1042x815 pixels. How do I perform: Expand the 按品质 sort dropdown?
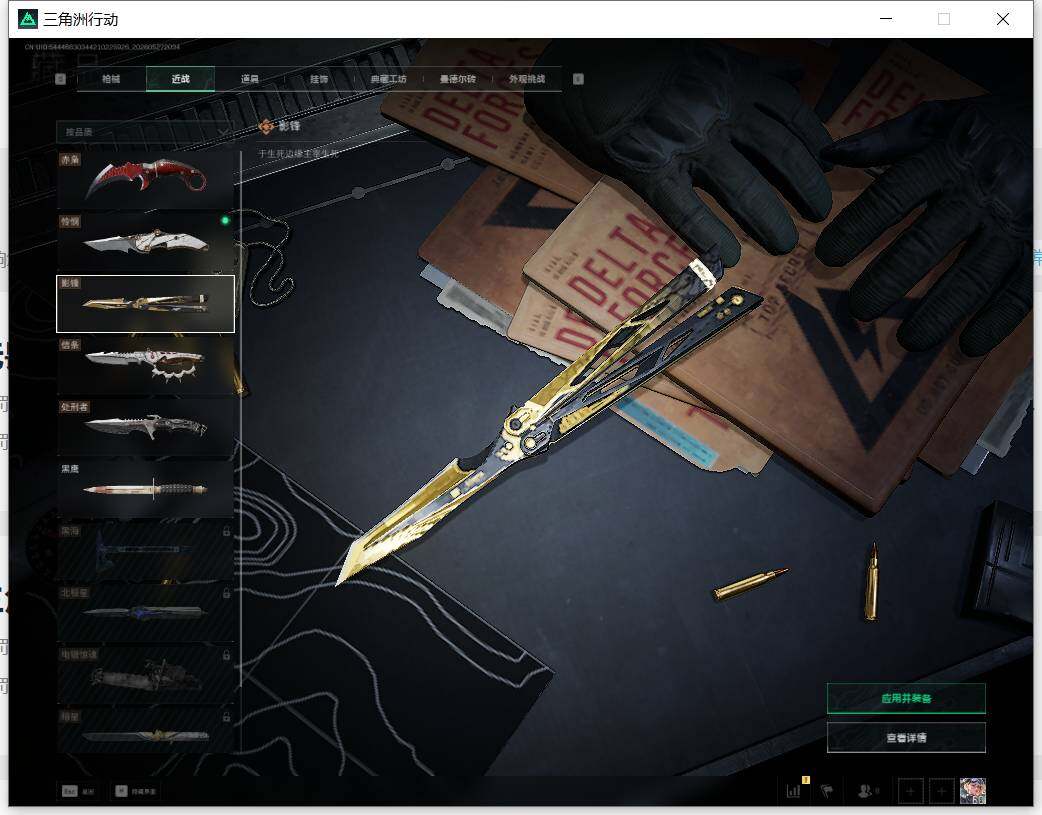[x=146, y=132]
